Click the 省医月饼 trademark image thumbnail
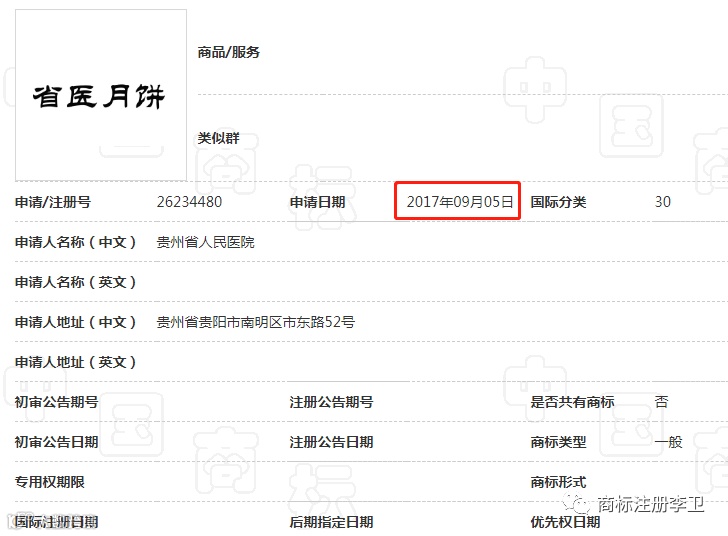Image resolution: width=728 pixels, height=536 pixels. pos(101,95)
